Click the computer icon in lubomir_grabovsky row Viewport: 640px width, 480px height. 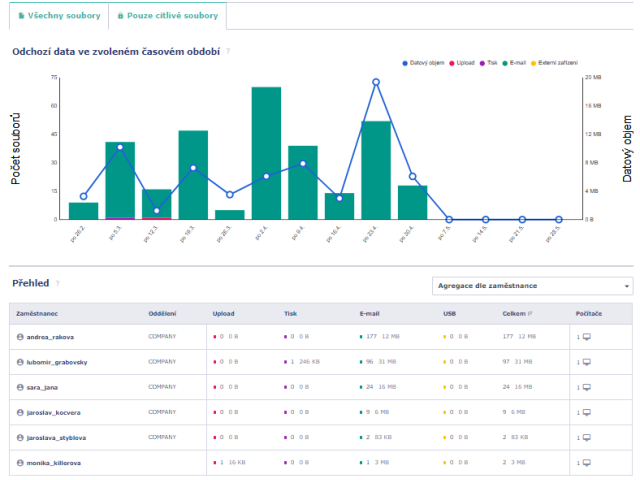(x=586, y=362)
